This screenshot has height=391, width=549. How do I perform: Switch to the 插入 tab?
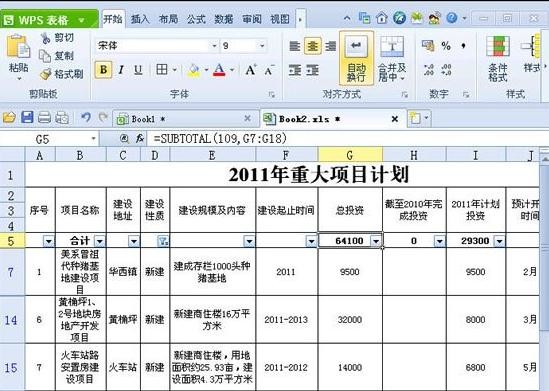pyautogui.click(x=140, y=19)
